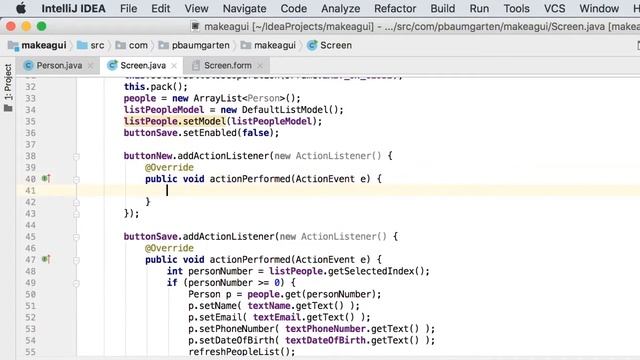The width and height of the screenshot is (640, 360).
Task: Click line number 35 in gutter
Action: pyautogui.click(x=30, y=121)
